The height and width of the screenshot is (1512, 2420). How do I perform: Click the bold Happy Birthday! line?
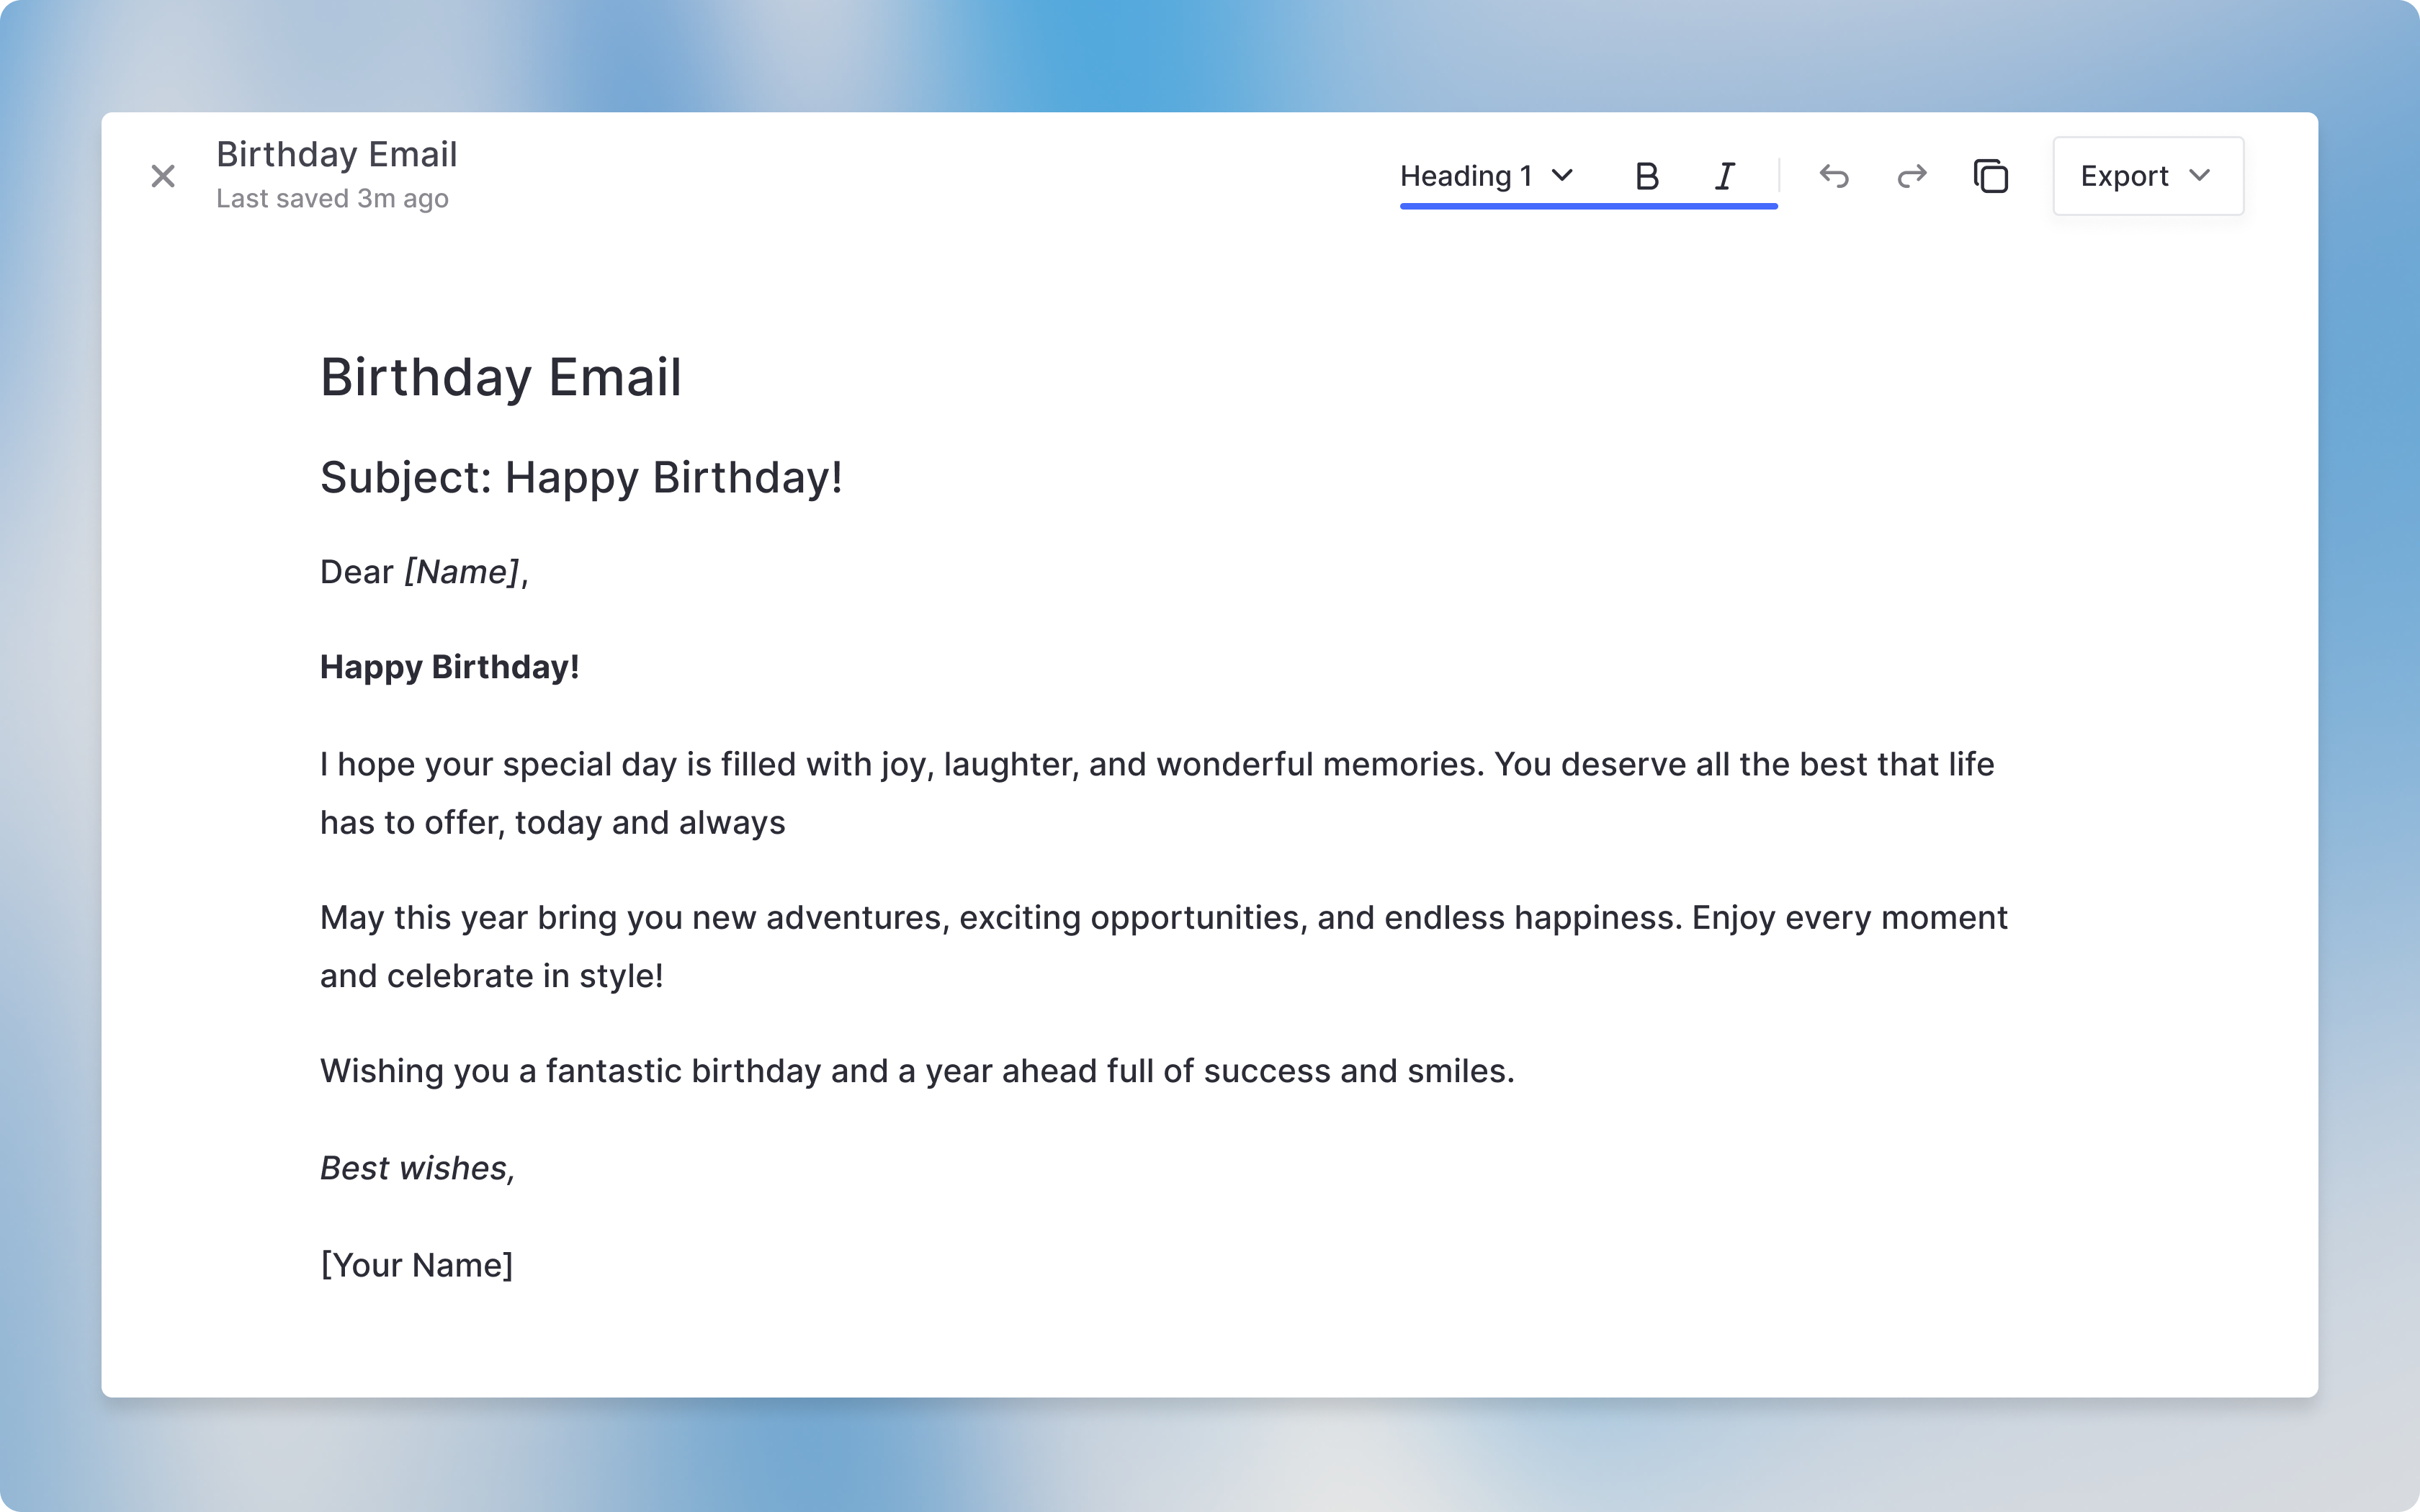pos(449,667)
